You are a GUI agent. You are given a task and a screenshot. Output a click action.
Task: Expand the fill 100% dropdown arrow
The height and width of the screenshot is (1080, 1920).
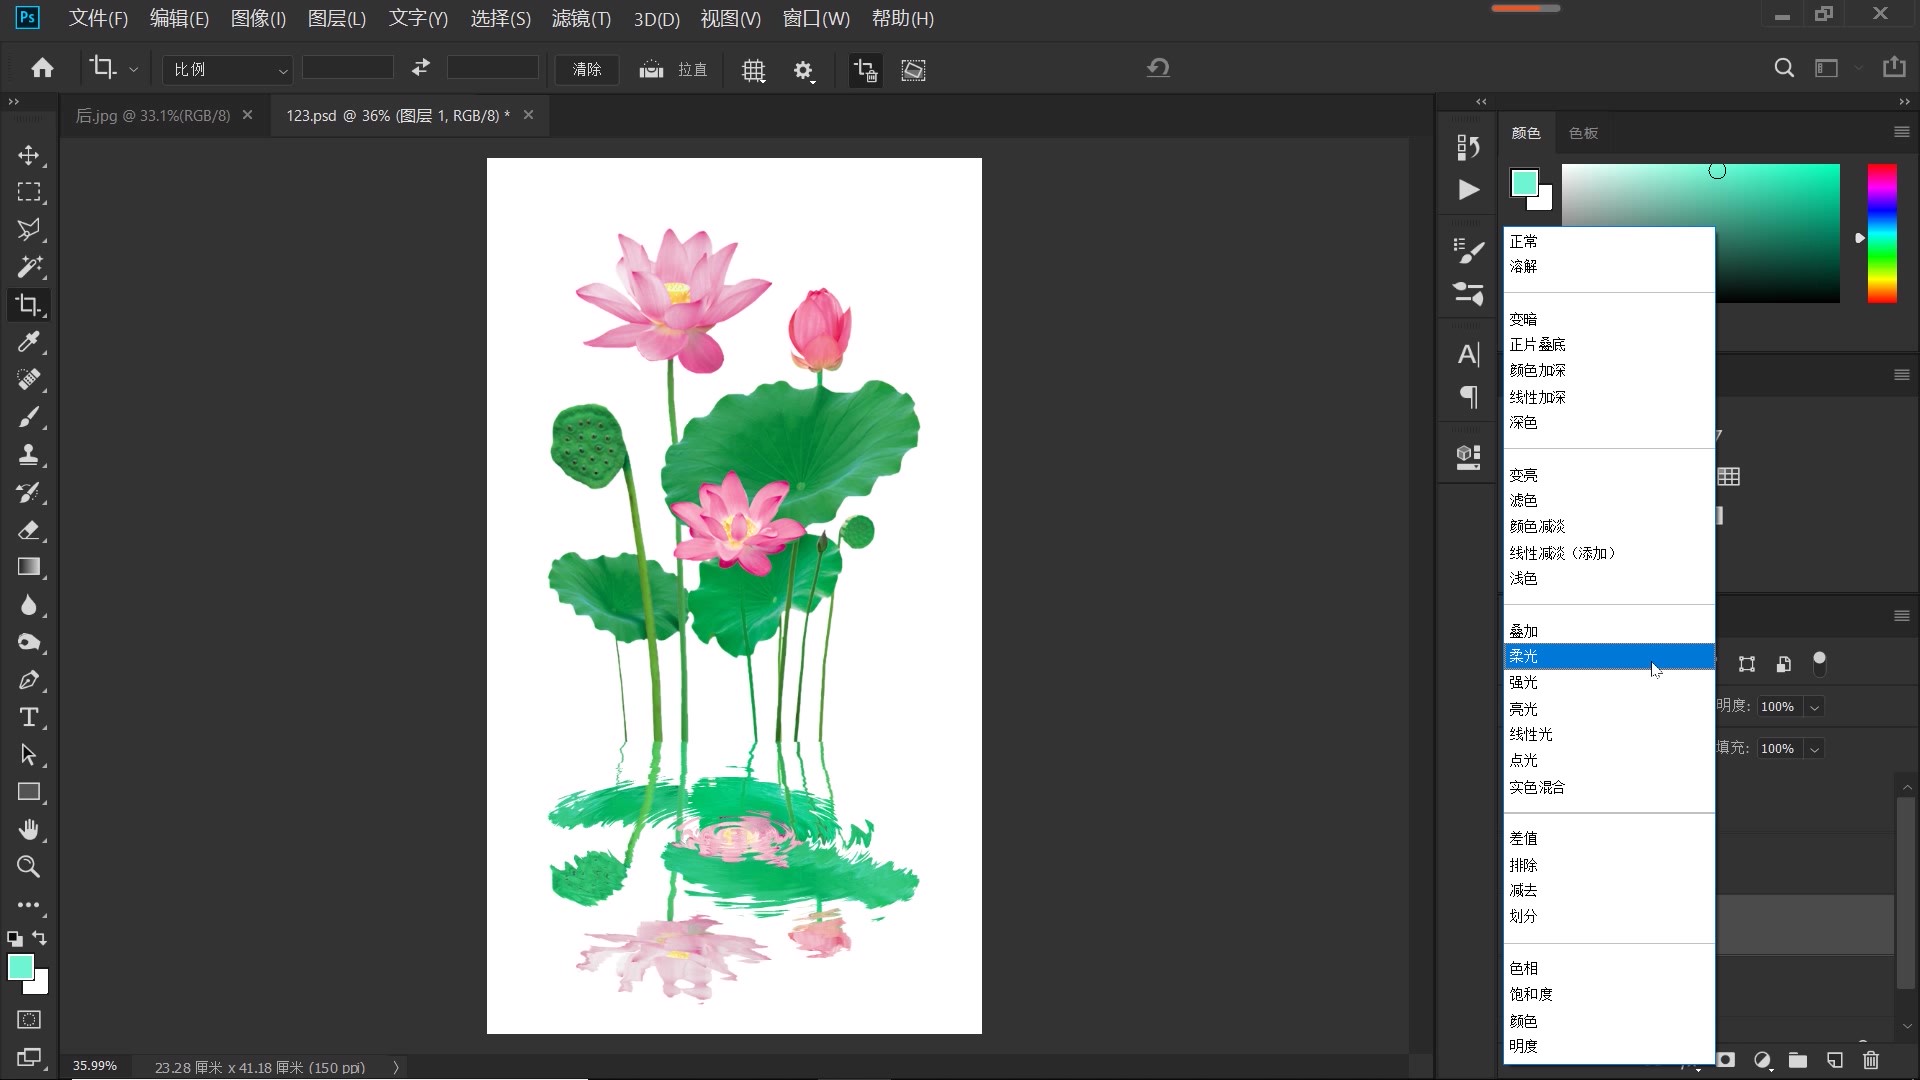[1814, 749]
